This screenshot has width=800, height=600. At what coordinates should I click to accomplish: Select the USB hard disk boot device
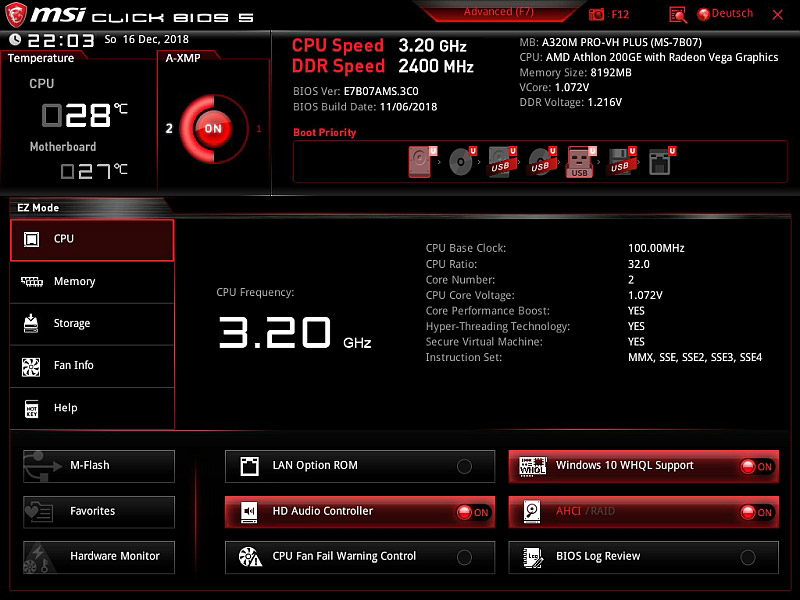(x=501, y=162)
